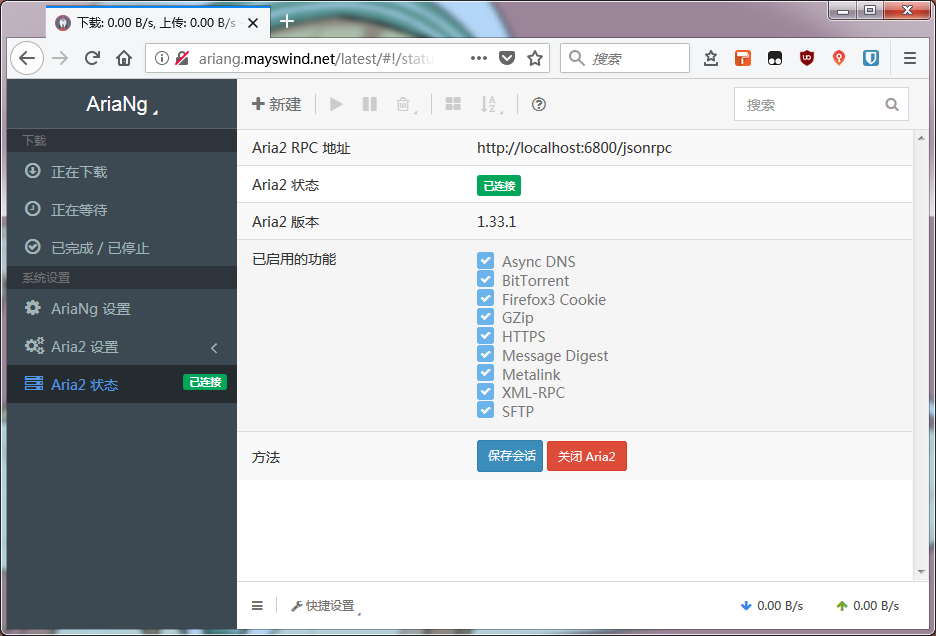Click the red map pin extension icon

(839, 58)
